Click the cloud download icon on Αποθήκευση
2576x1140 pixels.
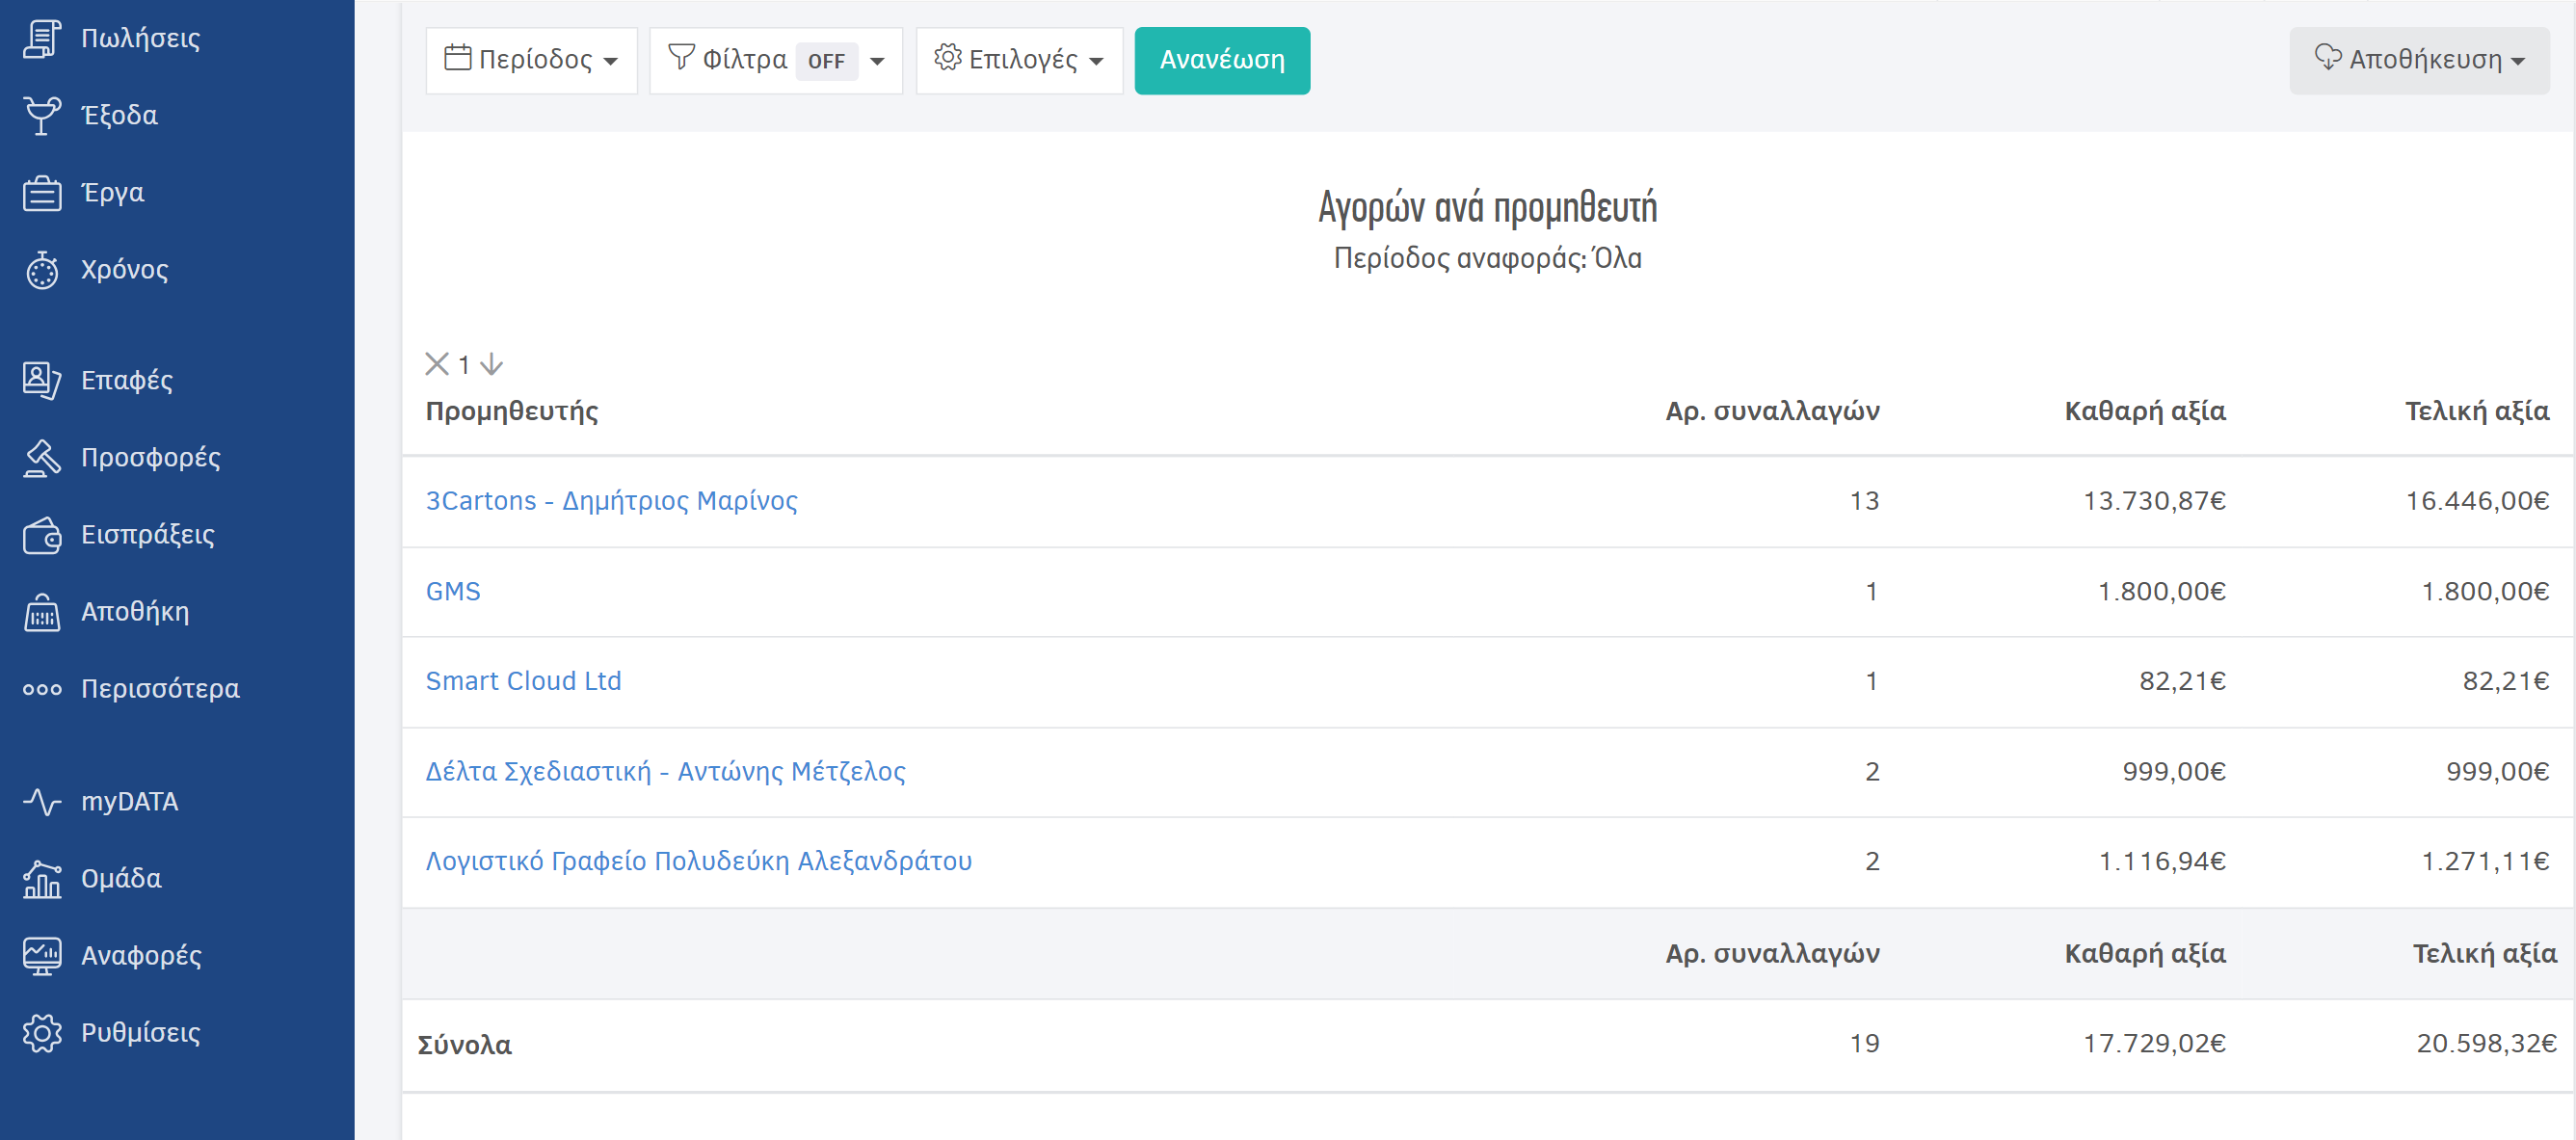tap(2327, 57)
